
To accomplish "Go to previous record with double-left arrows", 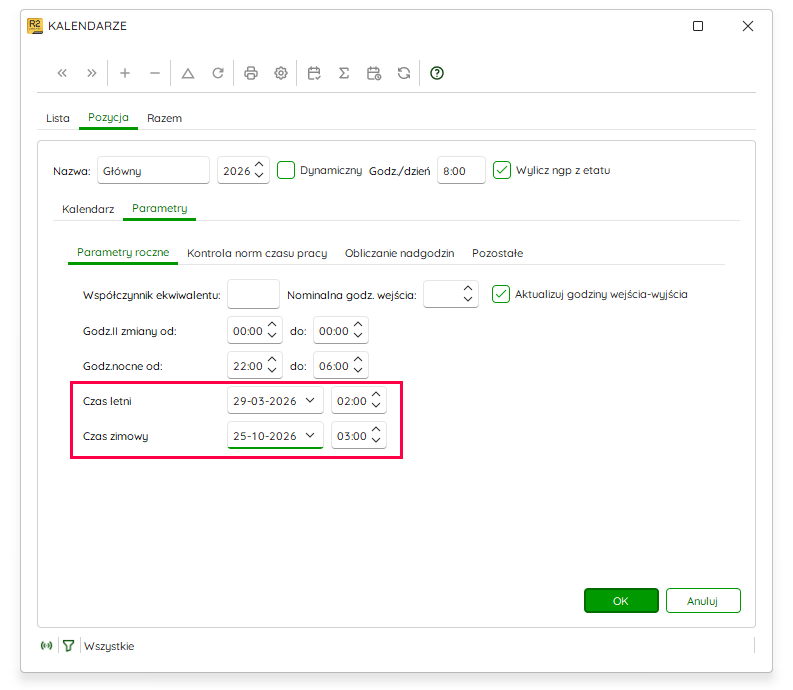I will pos(62,73).
